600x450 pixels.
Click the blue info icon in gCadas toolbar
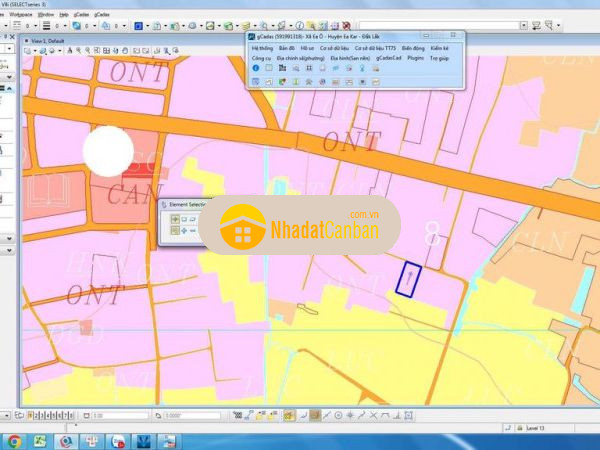255,69
